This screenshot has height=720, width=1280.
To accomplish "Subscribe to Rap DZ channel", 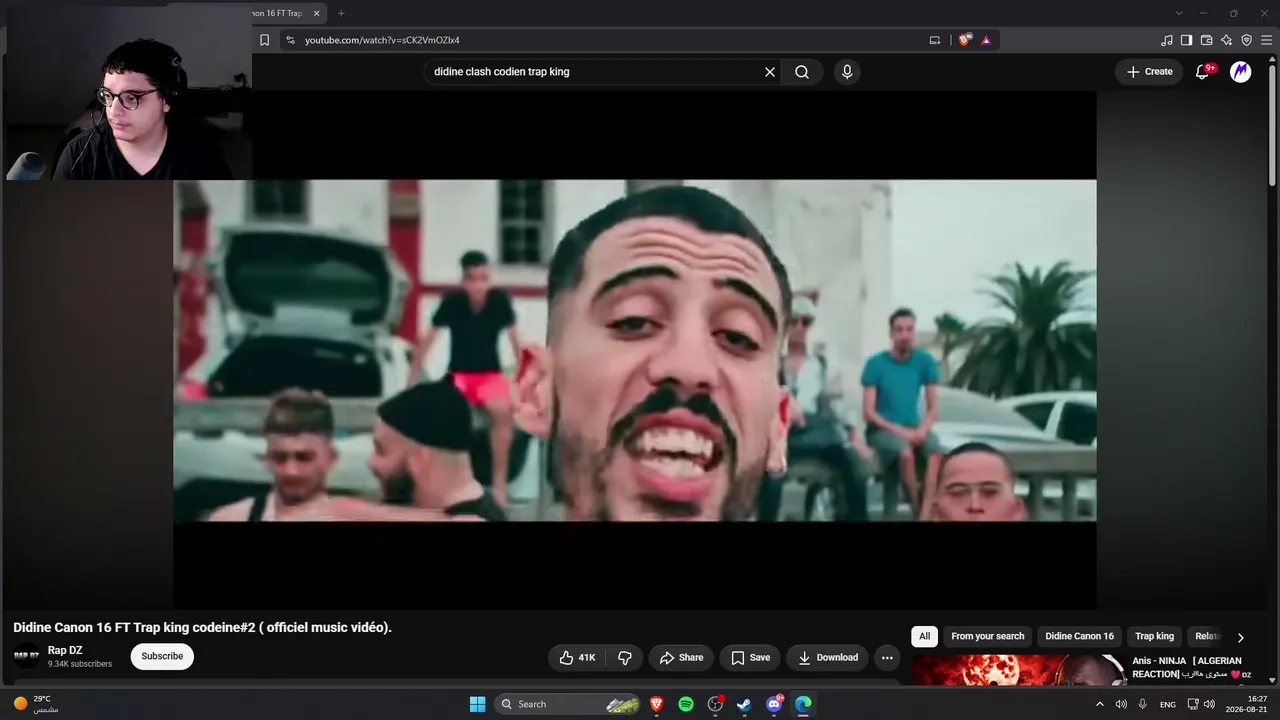I will [162, 656].
